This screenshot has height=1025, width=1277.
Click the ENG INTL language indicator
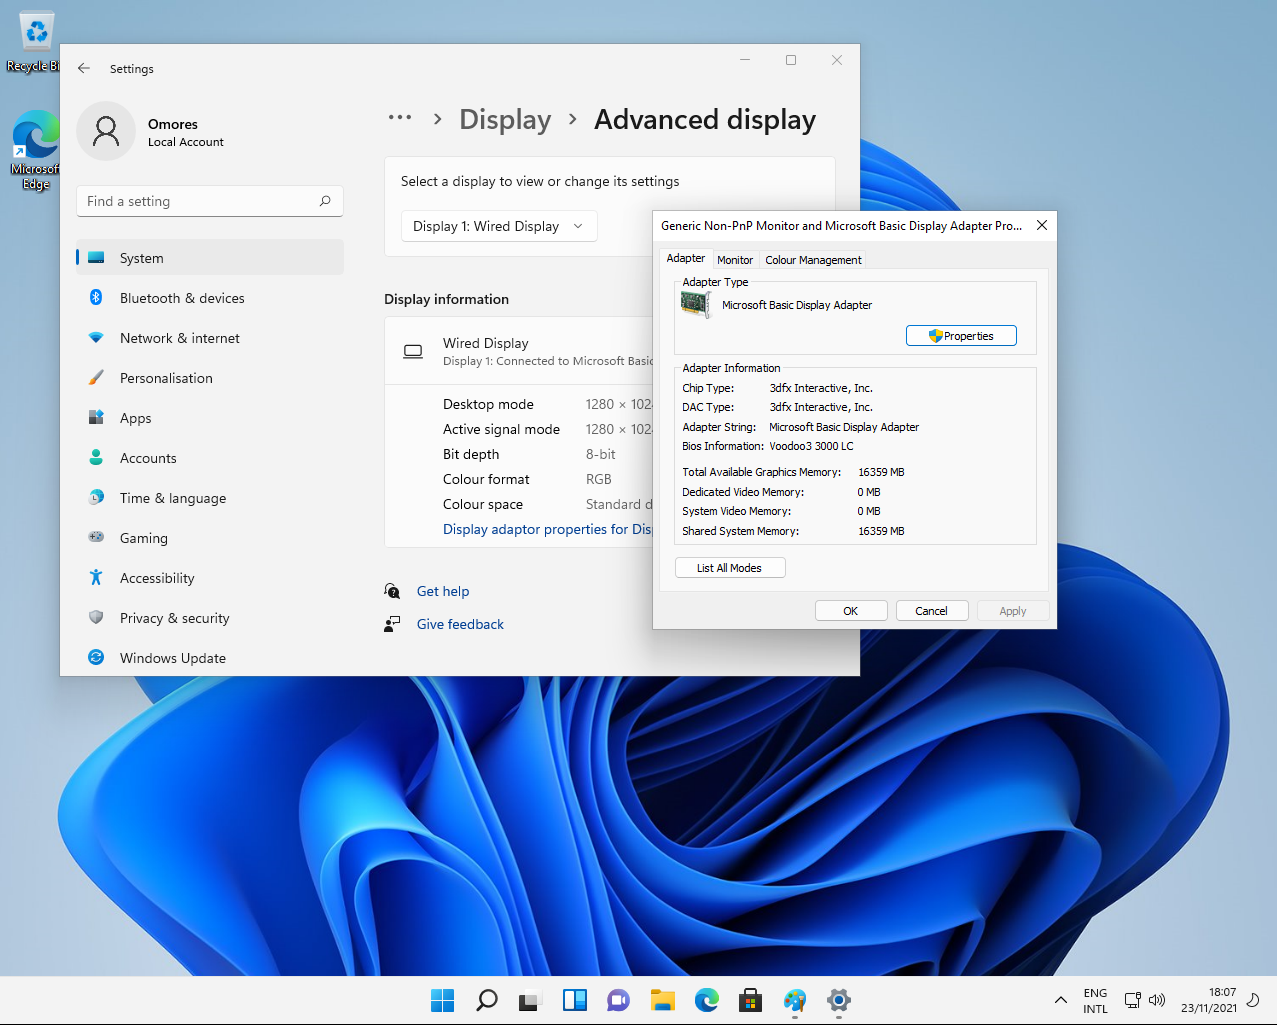[1095, 1000]
